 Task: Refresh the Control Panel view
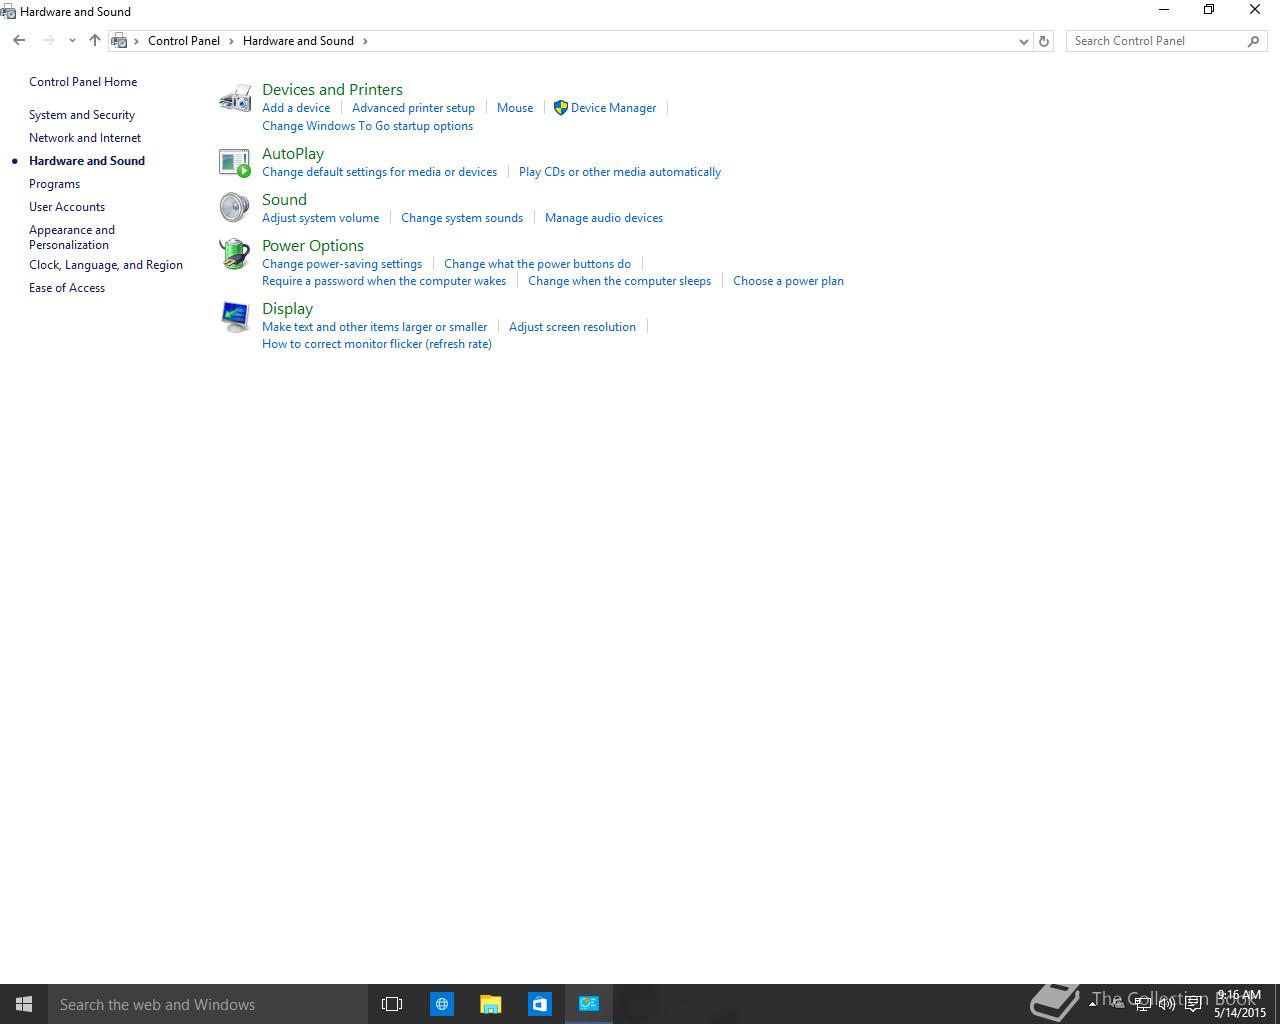pyautogui.click(x=1044, y=41)
